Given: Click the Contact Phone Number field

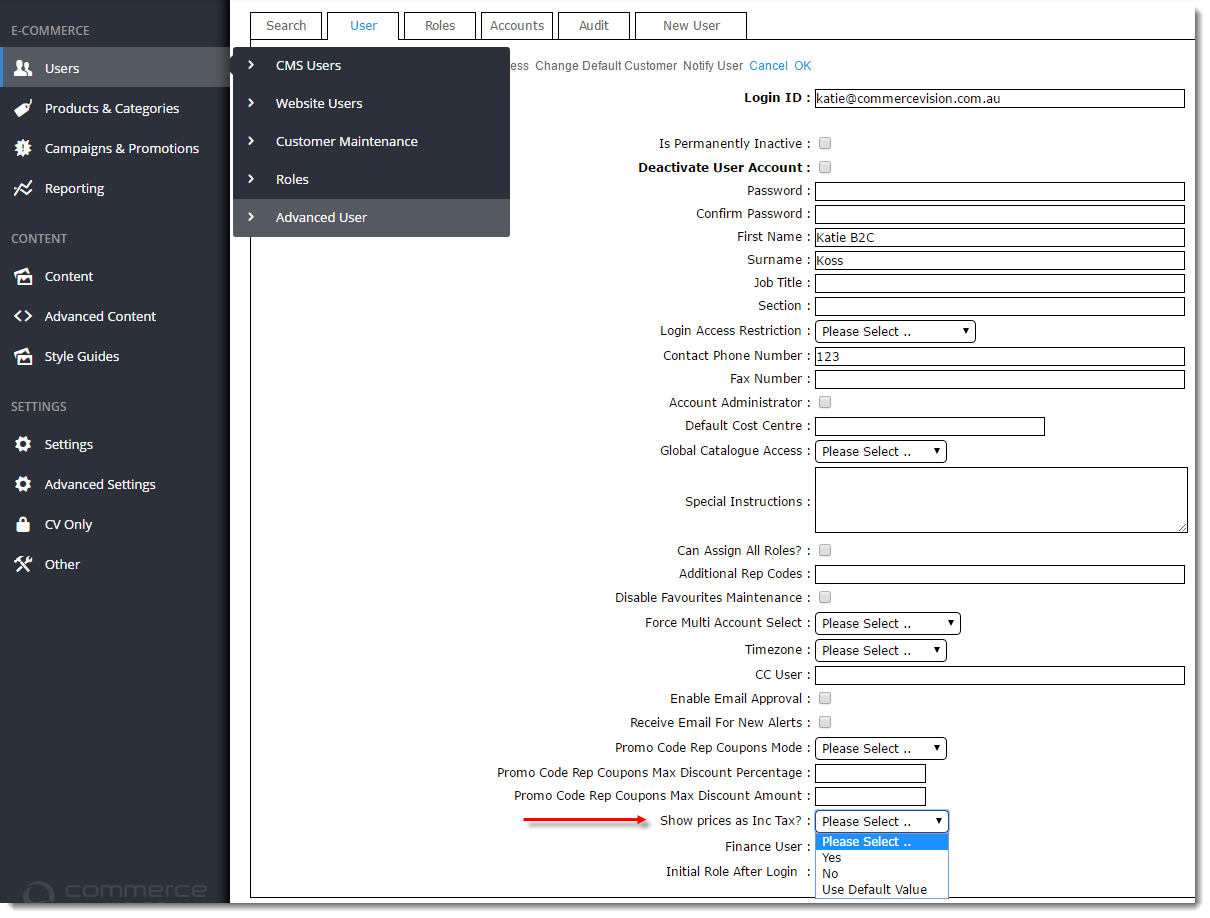Looking at the screenshot, I should (x=1000, y=356).
